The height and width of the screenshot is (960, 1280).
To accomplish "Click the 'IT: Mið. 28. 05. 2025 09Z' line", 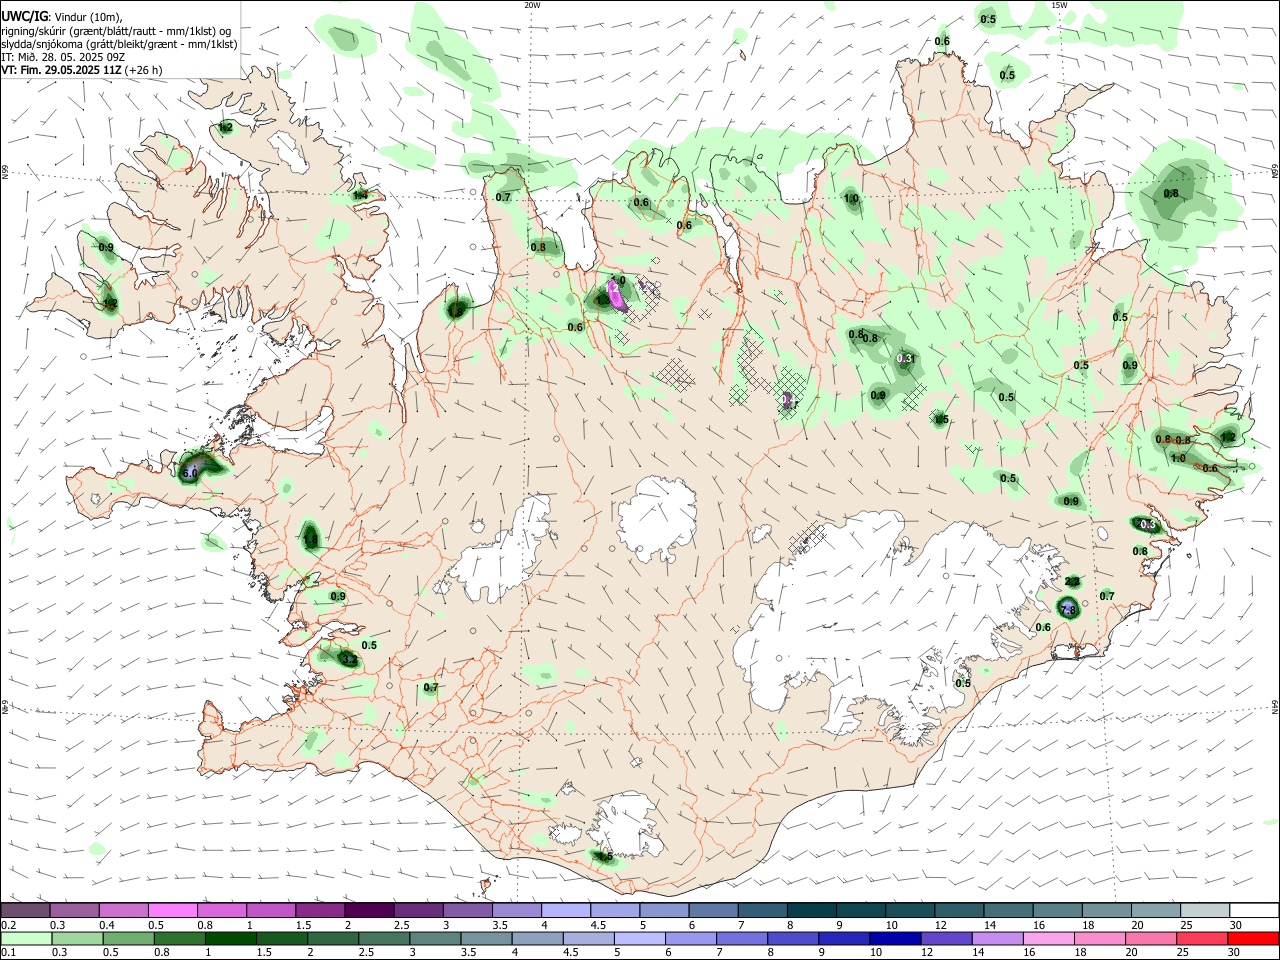I will (62, 57).
